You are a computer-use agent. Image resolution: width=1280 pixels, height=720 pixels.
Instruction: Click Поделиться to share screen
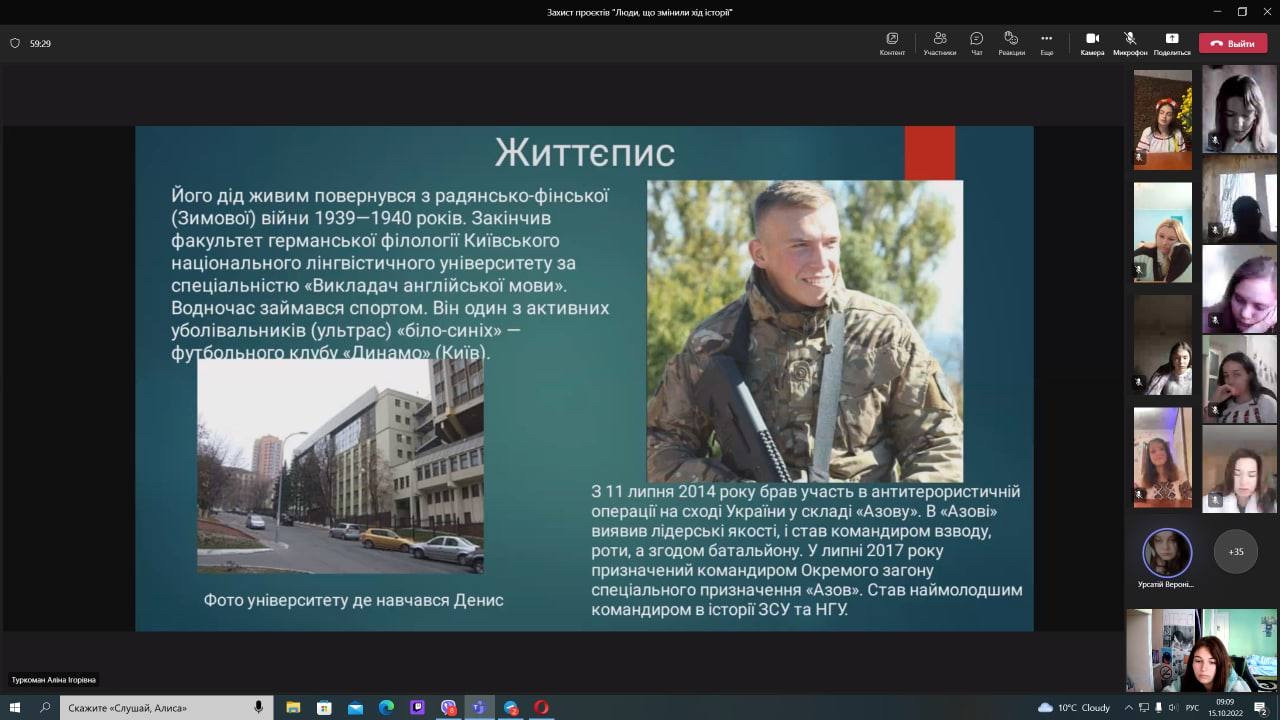(1172, 43)
